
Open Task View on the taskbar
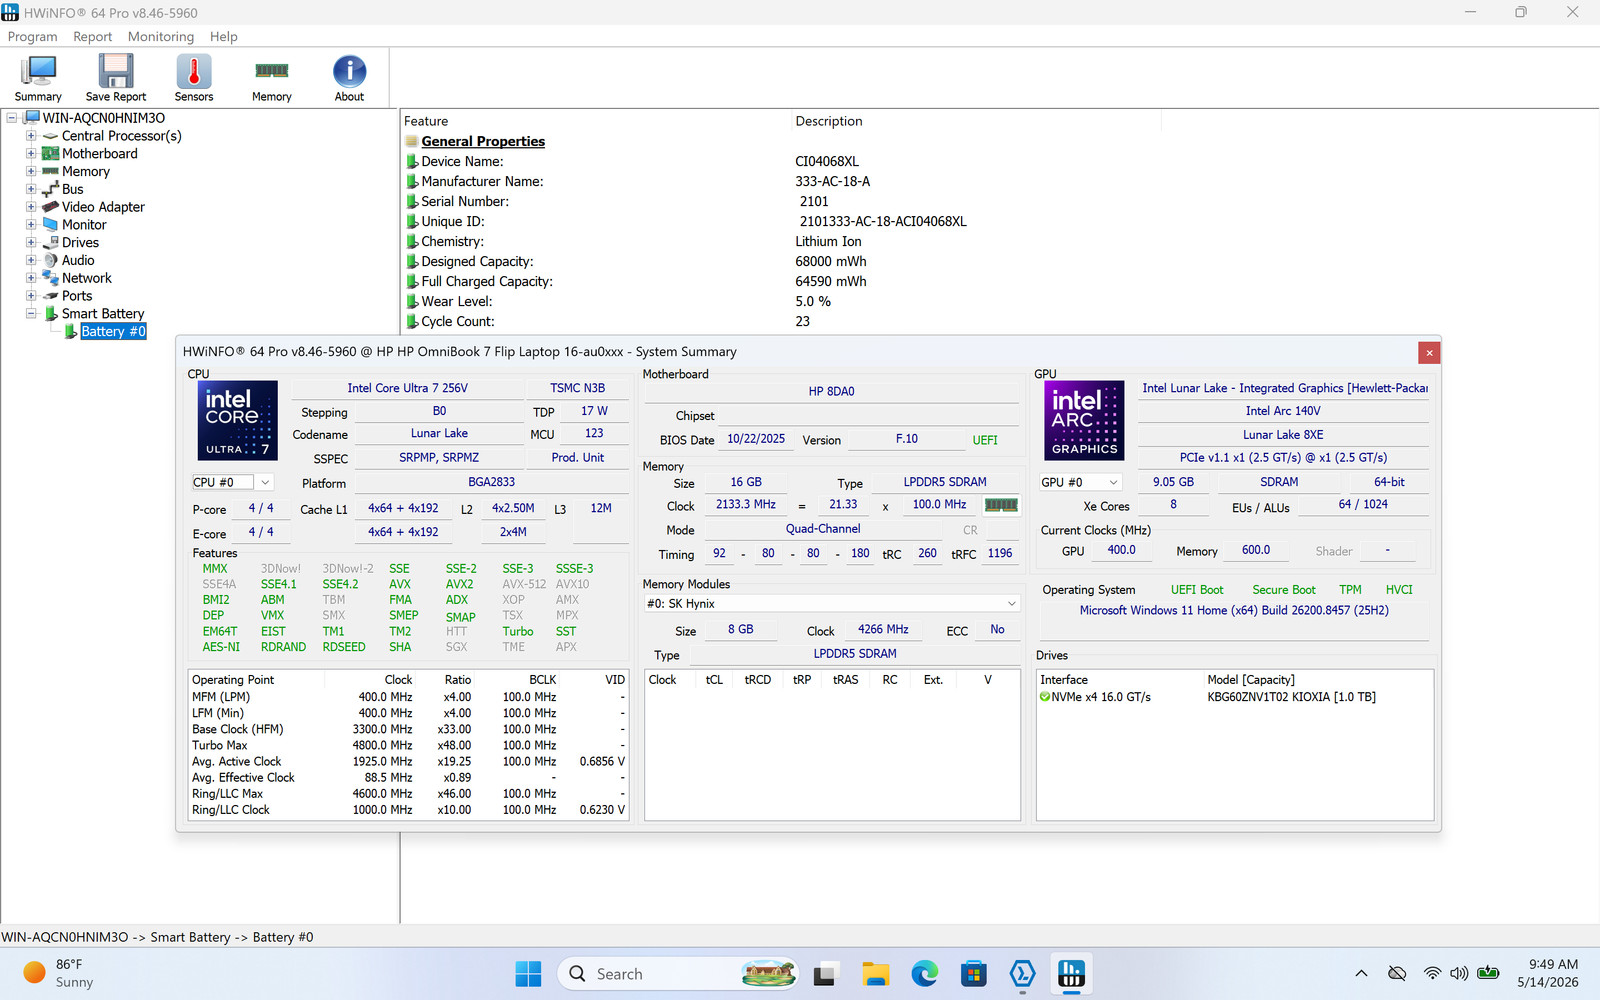[x=825, y=974]
